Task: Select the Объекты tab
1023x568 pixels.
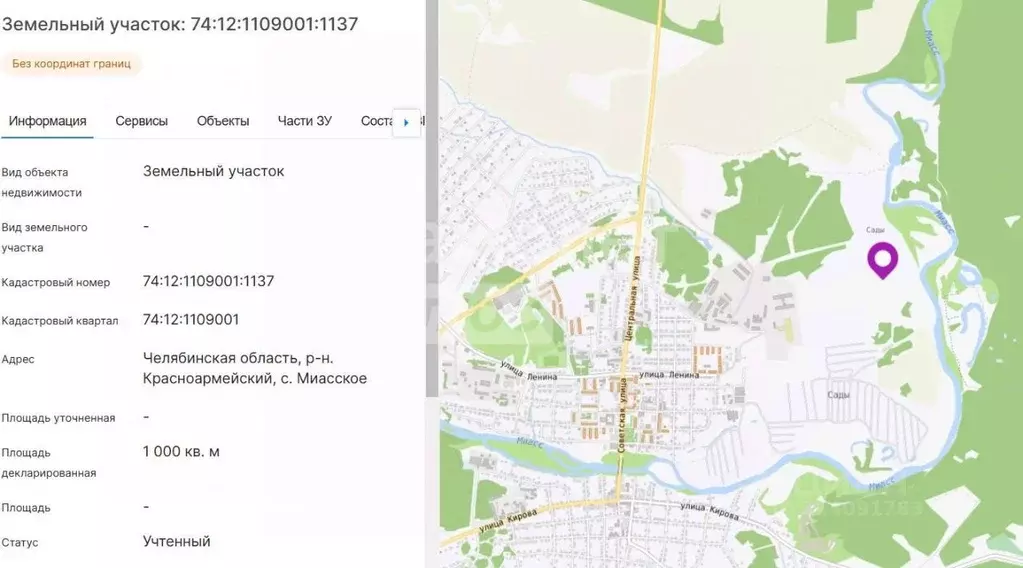Action: click(223, 121)
